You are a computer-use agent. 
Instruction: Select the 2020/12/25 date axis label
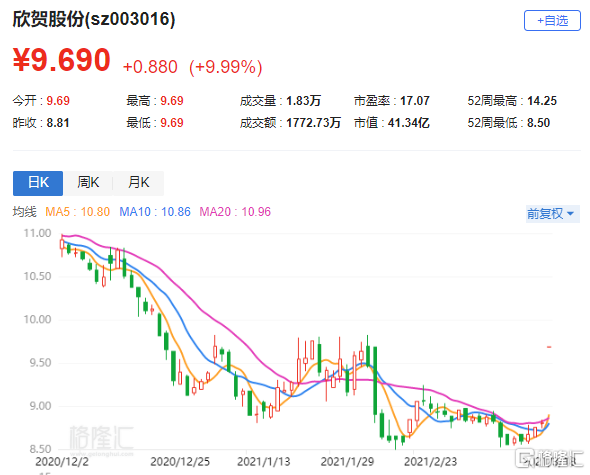click(180, 462)
